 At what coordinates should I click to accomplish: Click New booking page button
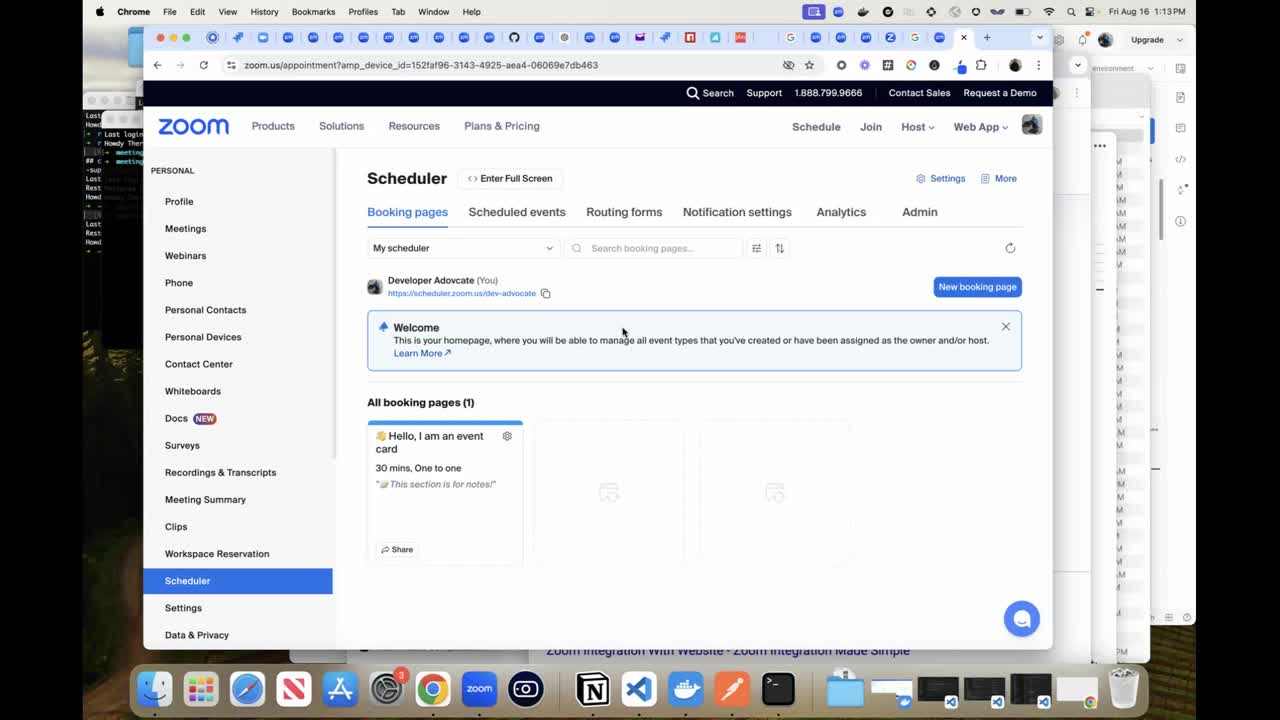(x=977, y=287)
